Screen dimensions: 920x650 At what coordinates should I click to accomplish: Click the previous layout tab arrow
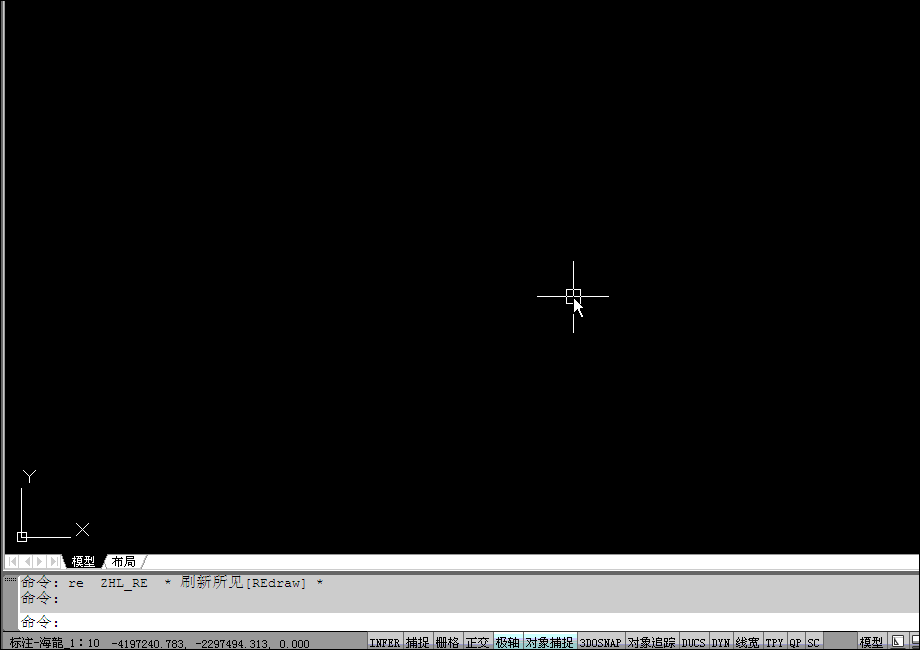[x=27, y=561]
